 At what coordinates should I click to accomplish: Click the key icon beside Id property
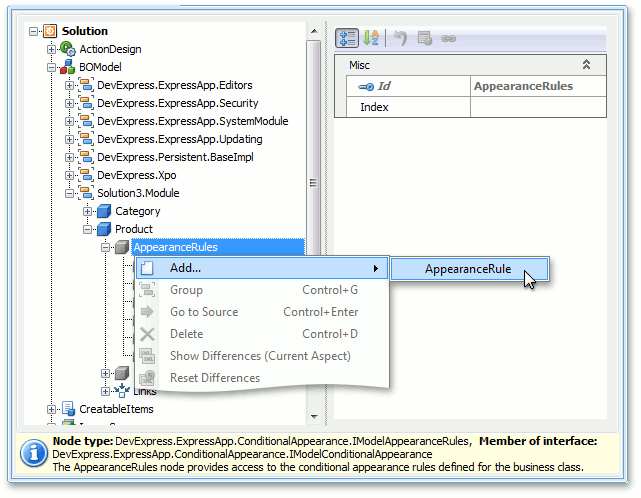366,87
